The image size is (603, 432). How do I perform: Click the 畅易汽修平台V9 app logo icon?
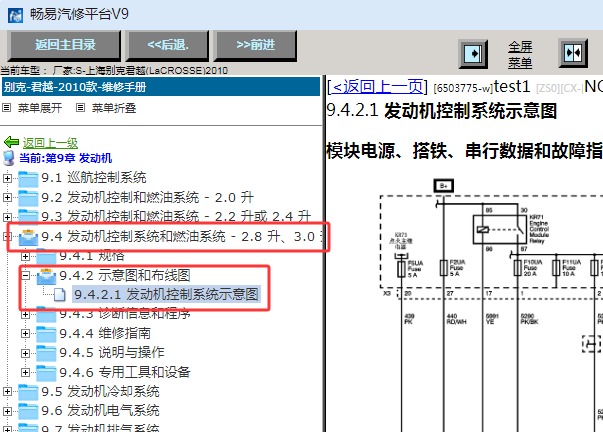pos(15,15)
